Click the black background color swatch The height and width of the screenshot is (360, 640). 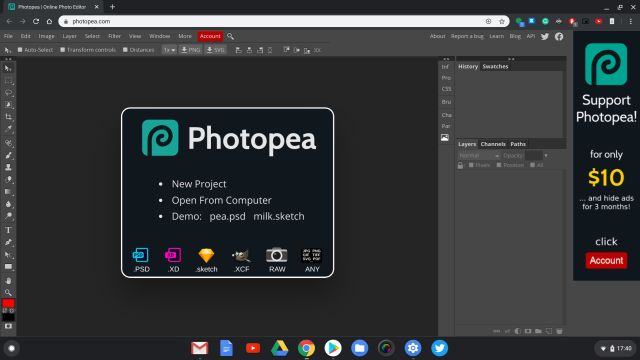click(8, 317)
